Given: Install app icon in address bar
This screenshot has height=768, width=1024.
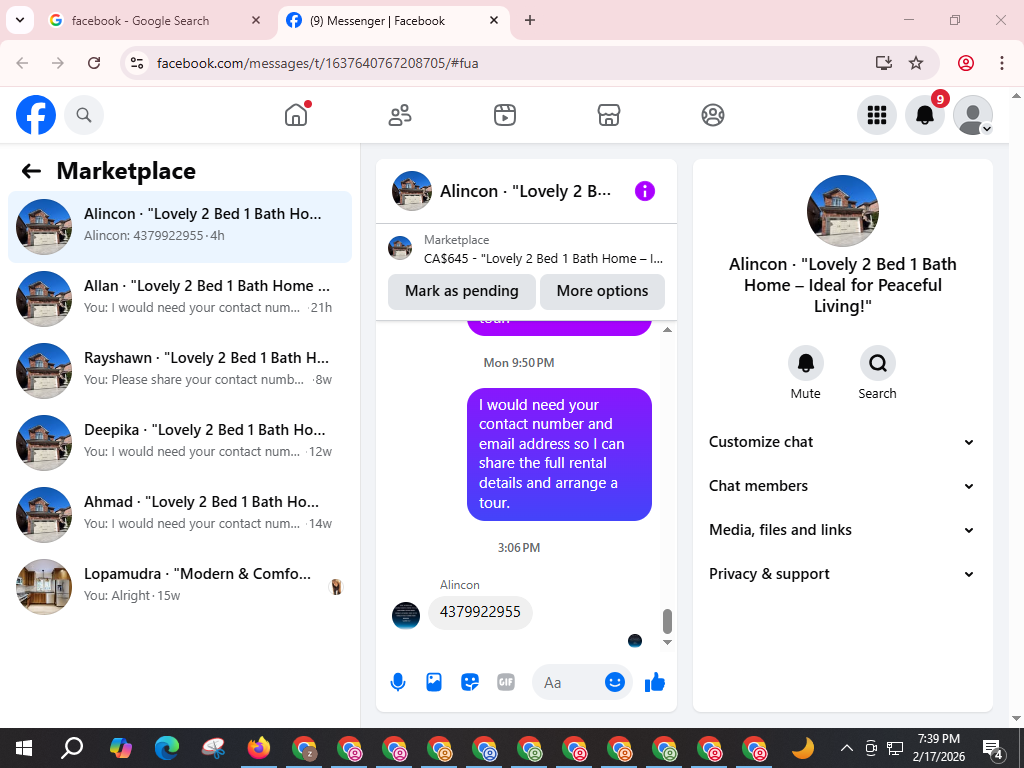Looking at the screenshot, I should (884, 63).
